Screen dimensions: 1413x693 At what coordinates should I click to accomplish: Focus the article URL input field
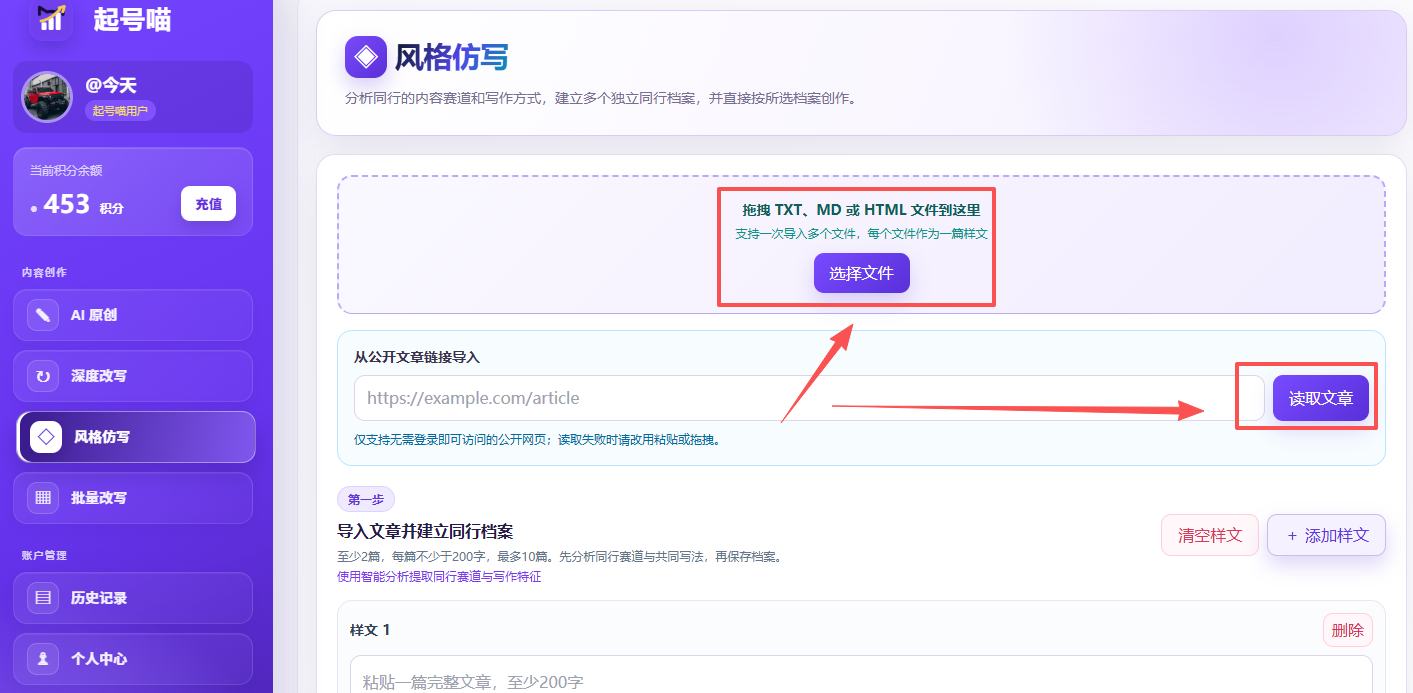(x=809, y=398)
